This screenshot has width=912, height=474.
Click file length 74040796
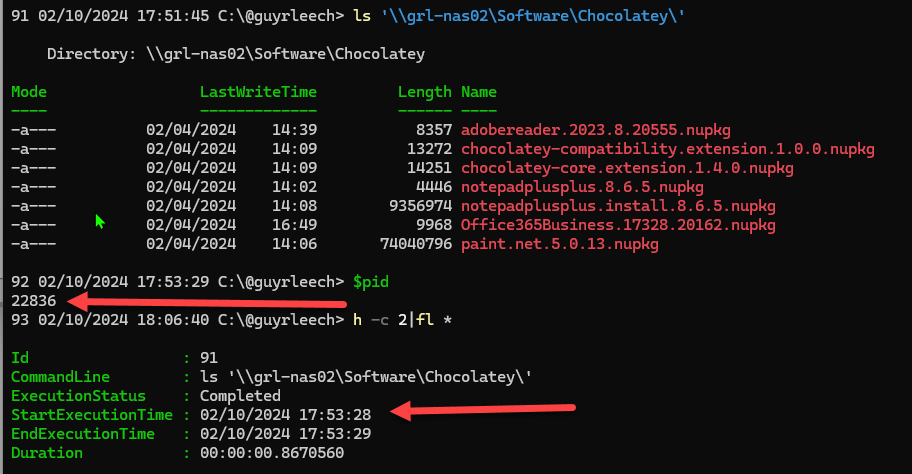(416, 244)
